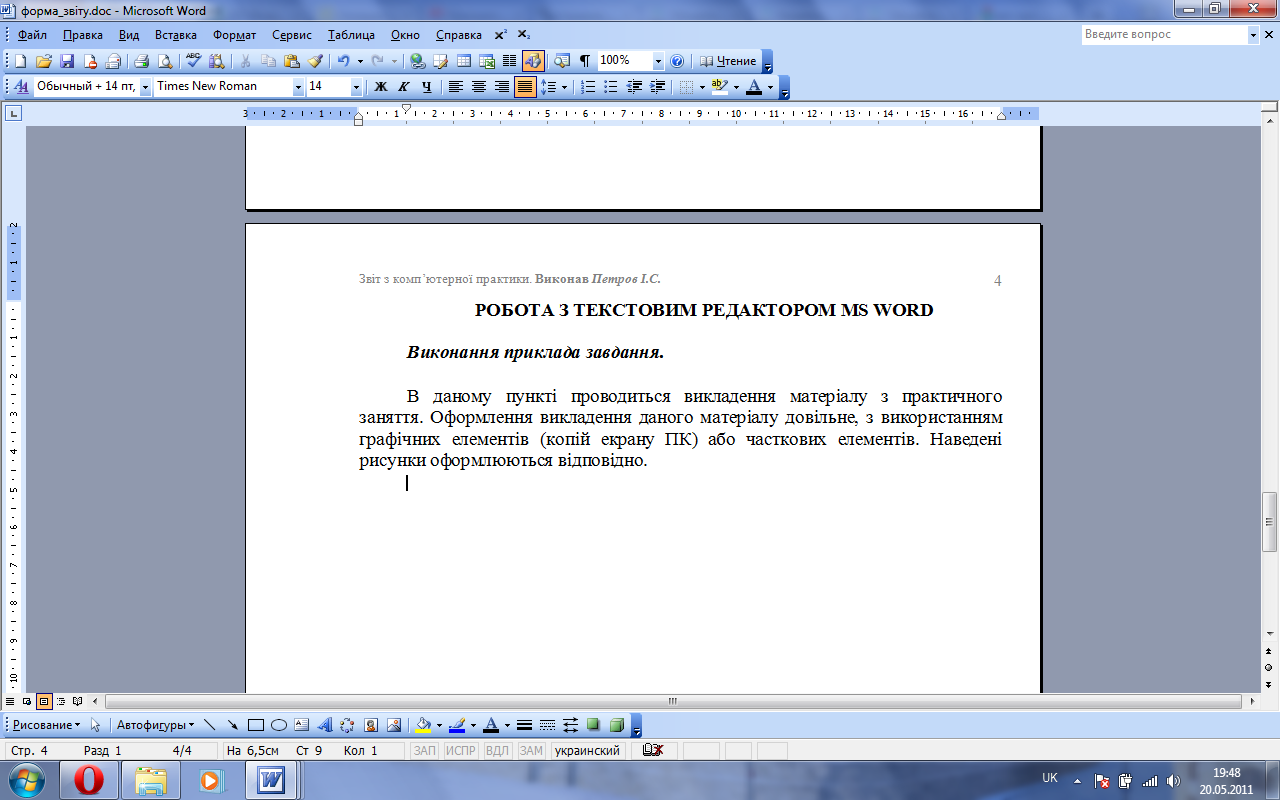Paste from clipboard icon
1280x800 pixels.
tap(291, 61)
